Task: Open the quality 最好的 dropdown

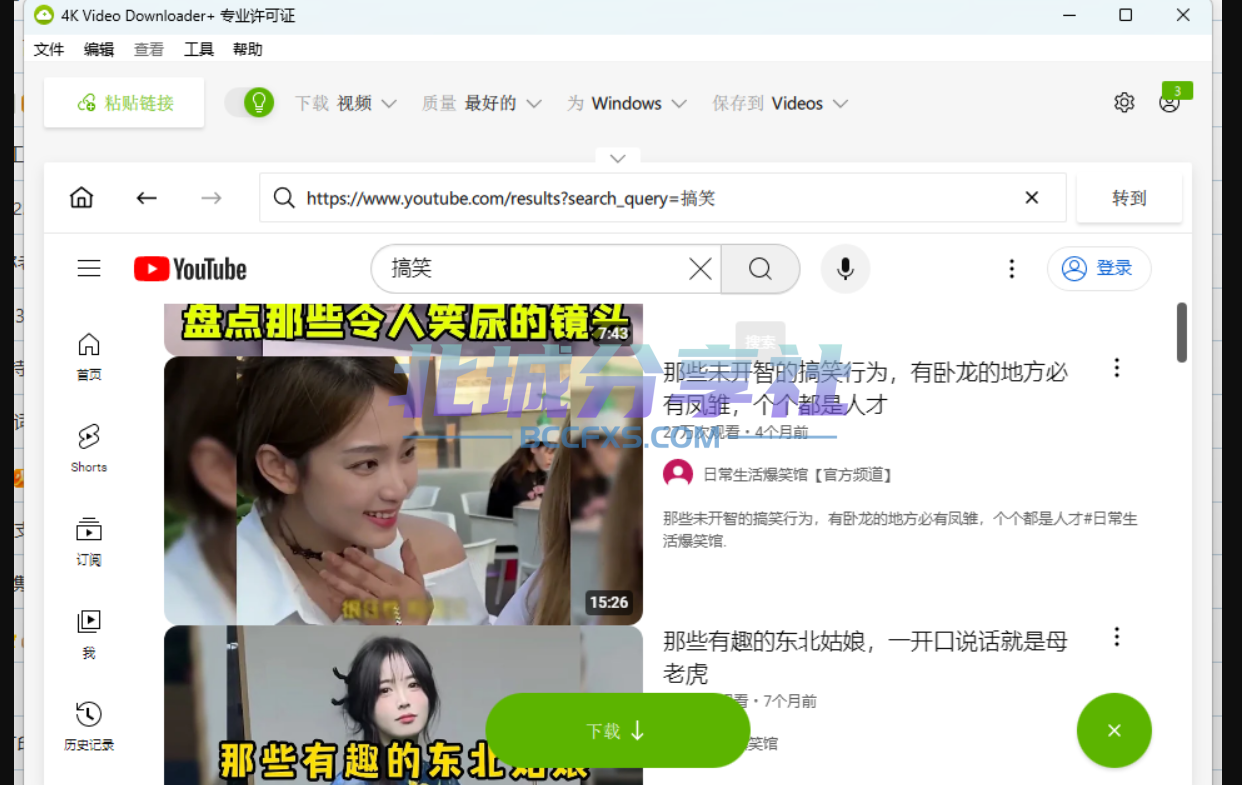Action: click(482, 103)
